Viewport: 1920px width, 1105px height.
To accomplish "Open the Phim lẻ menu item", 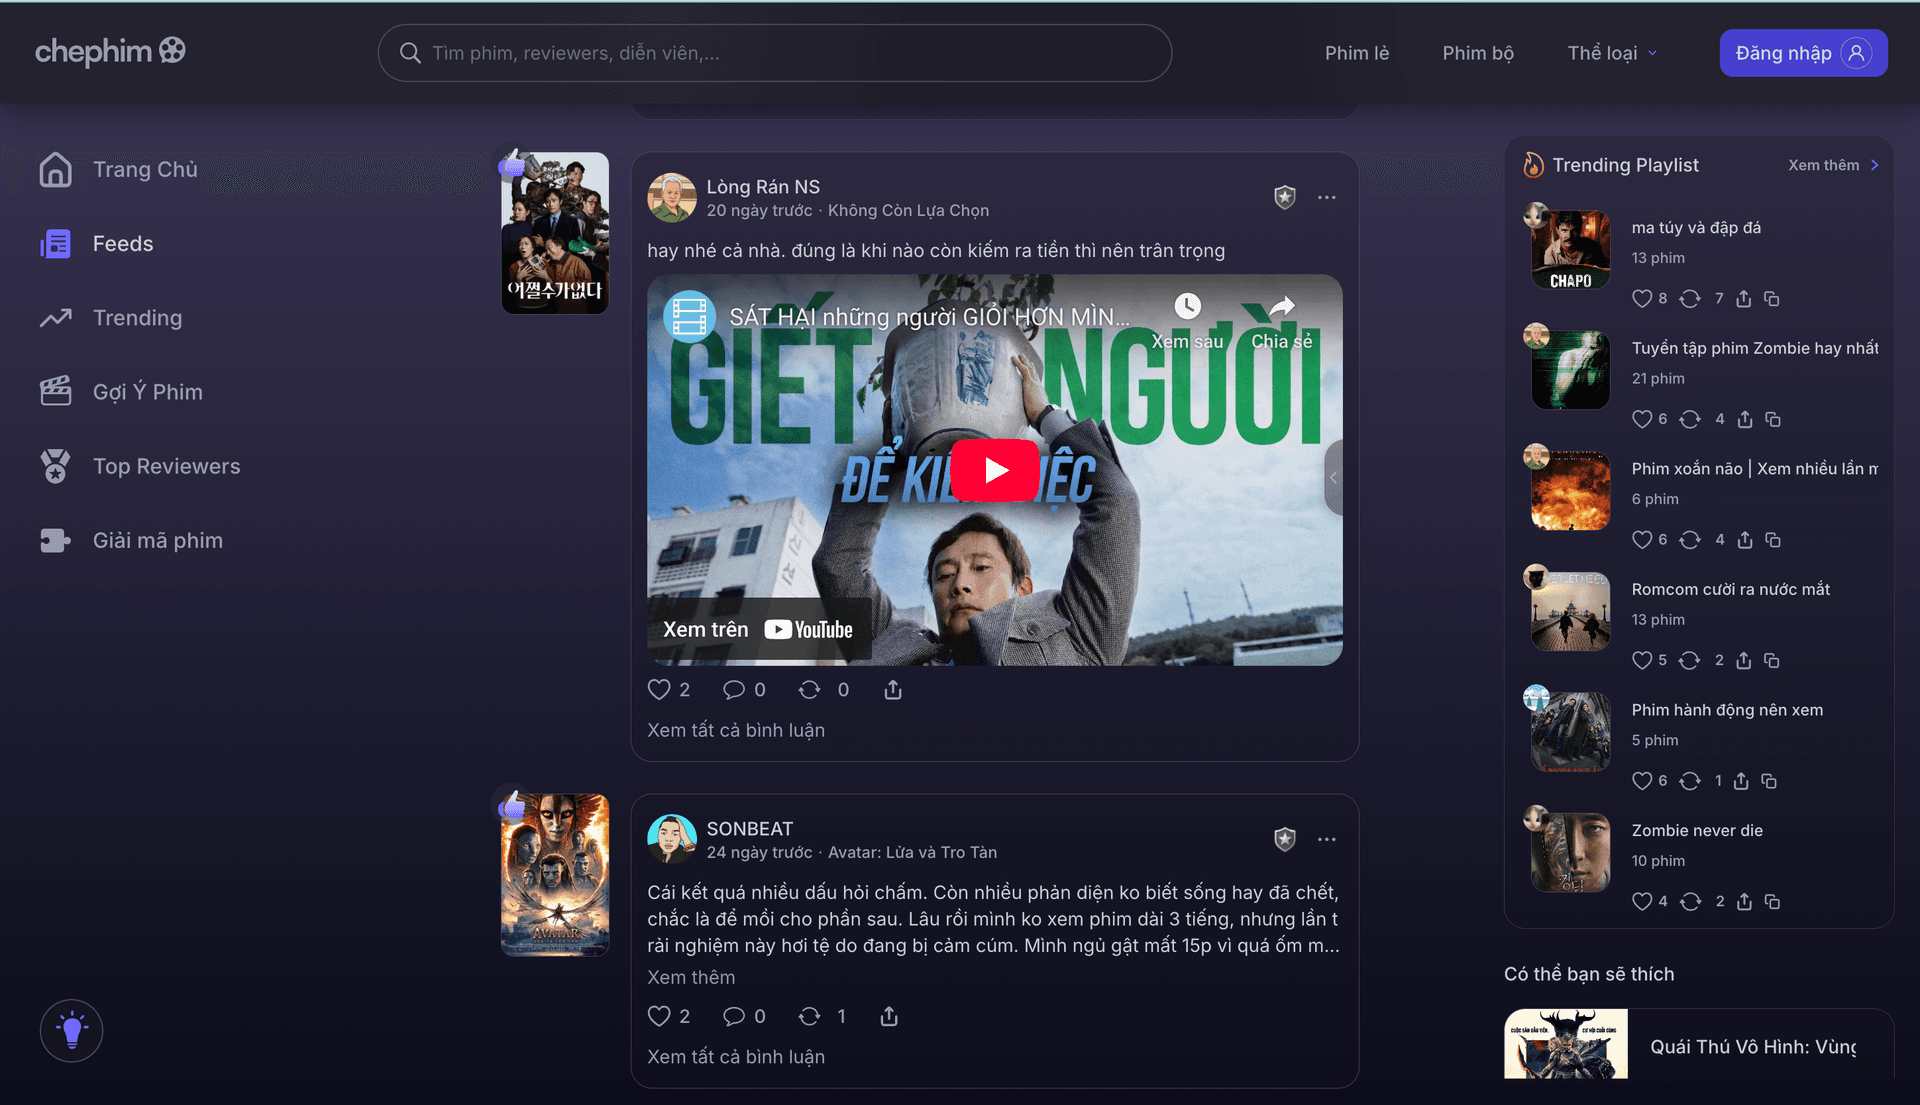I will tap(1357, 53).
